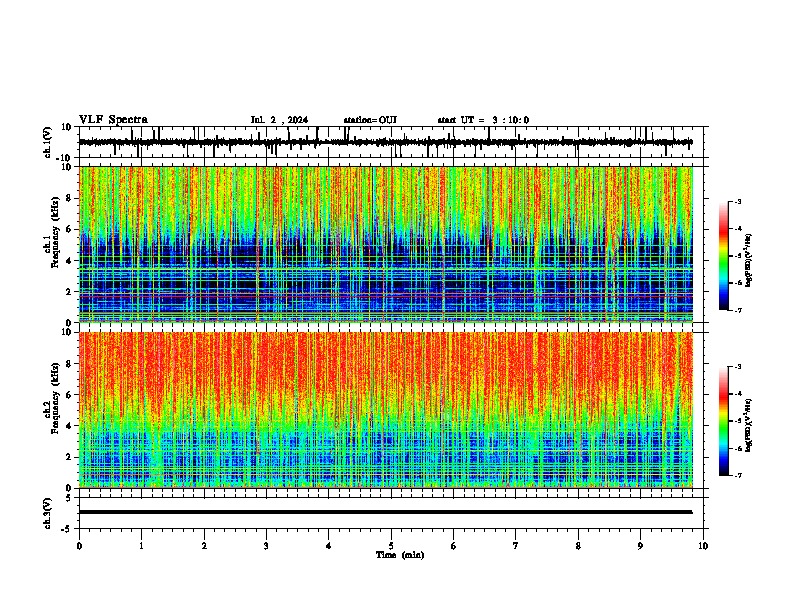Click the "4" tick on time axis
Viewport: 792px width, 612px height.
click(x=329, y=546)
